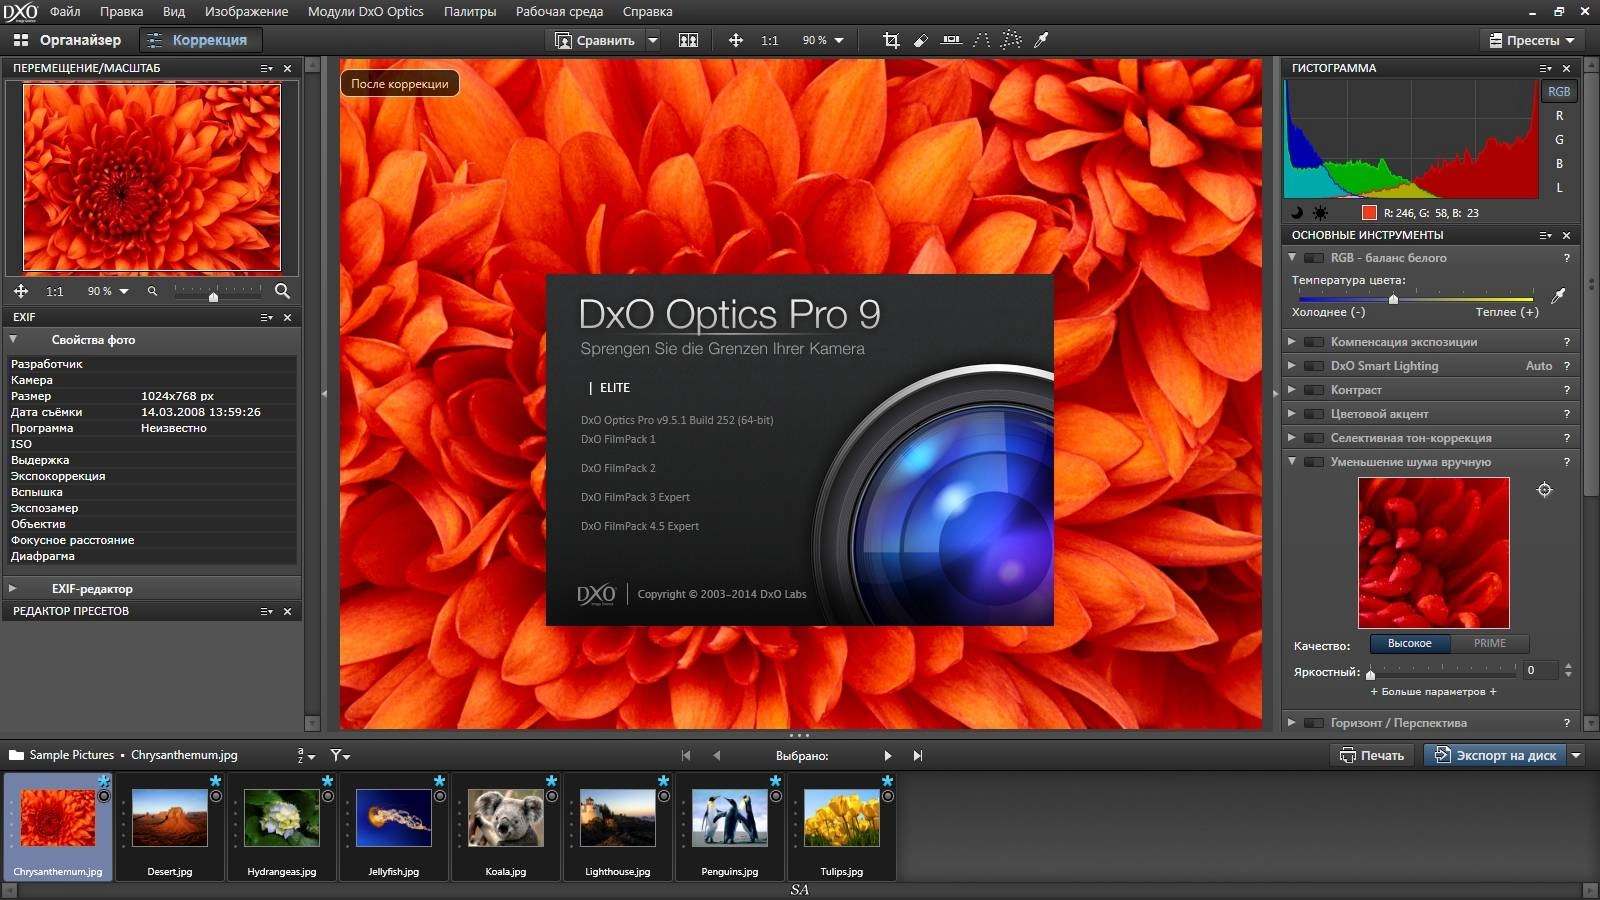
Task: Go to next image arrow
Action: coord(887,756)
